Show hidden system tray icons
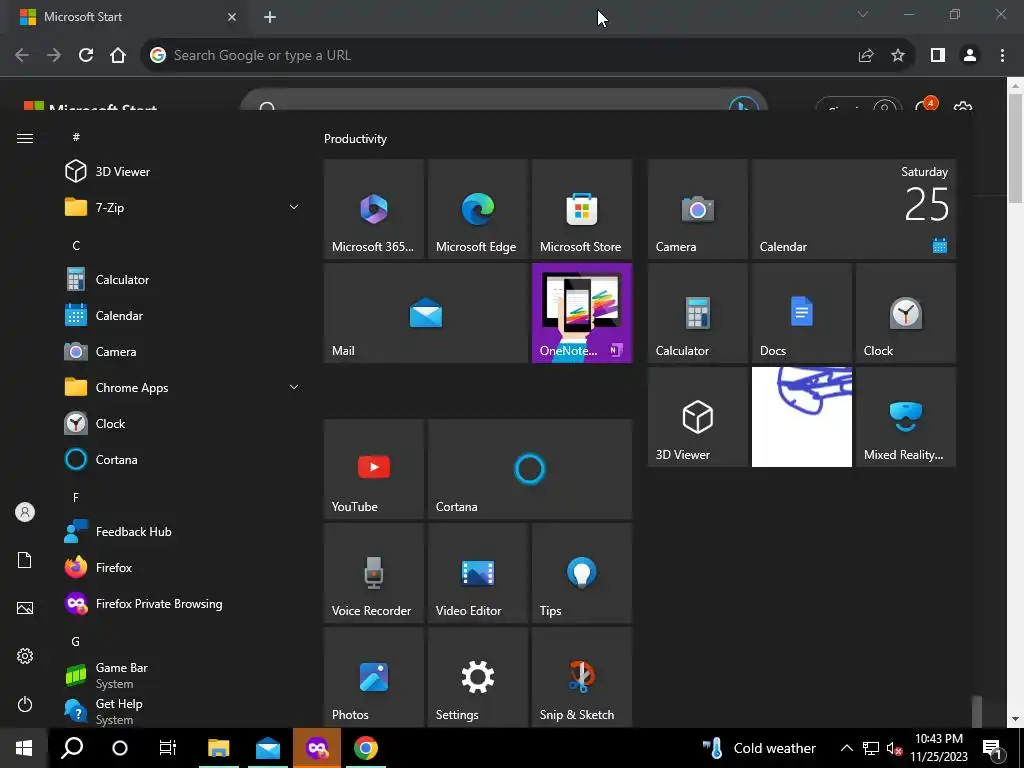 tap(846, 748)
